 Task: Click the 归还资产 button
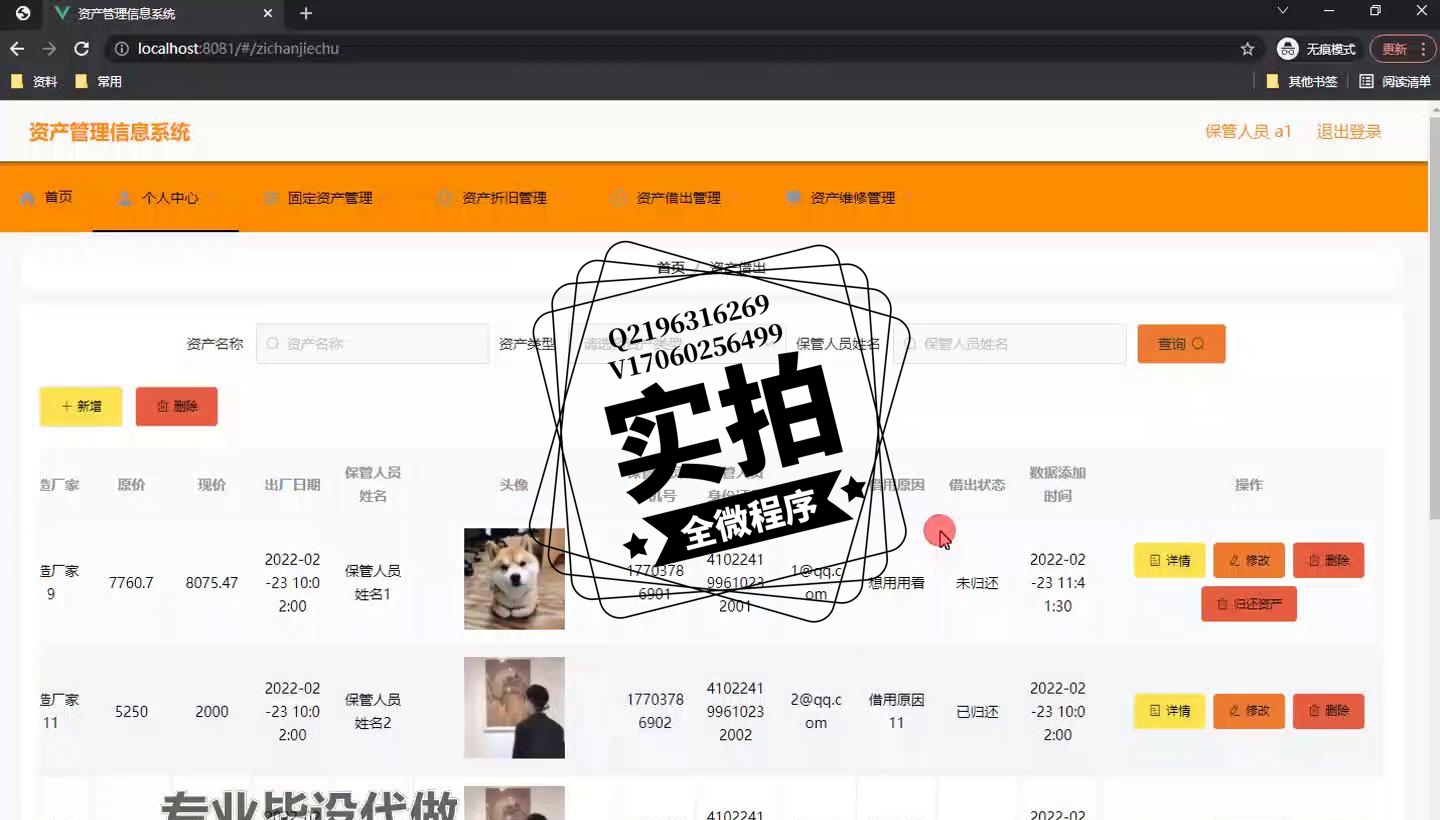pos(1249,604)
